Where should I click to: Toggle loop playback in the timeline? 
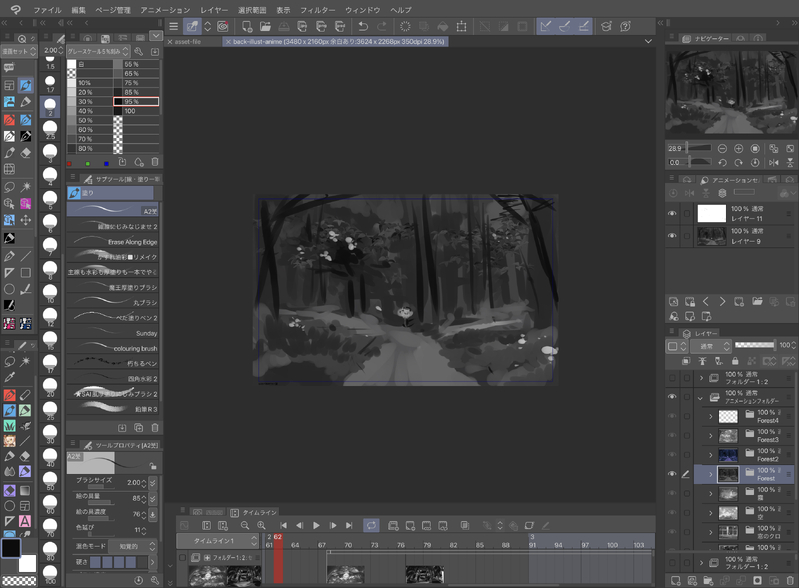pos(371,525)
